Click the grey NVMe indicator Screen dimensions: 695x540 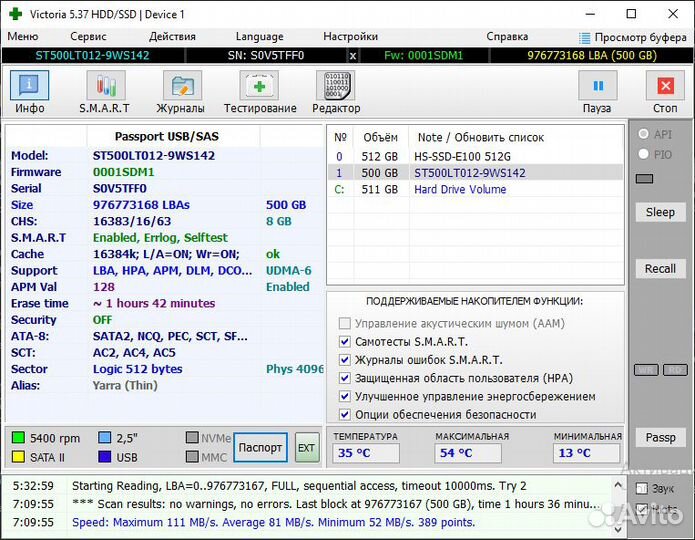(x=192, y=438)
